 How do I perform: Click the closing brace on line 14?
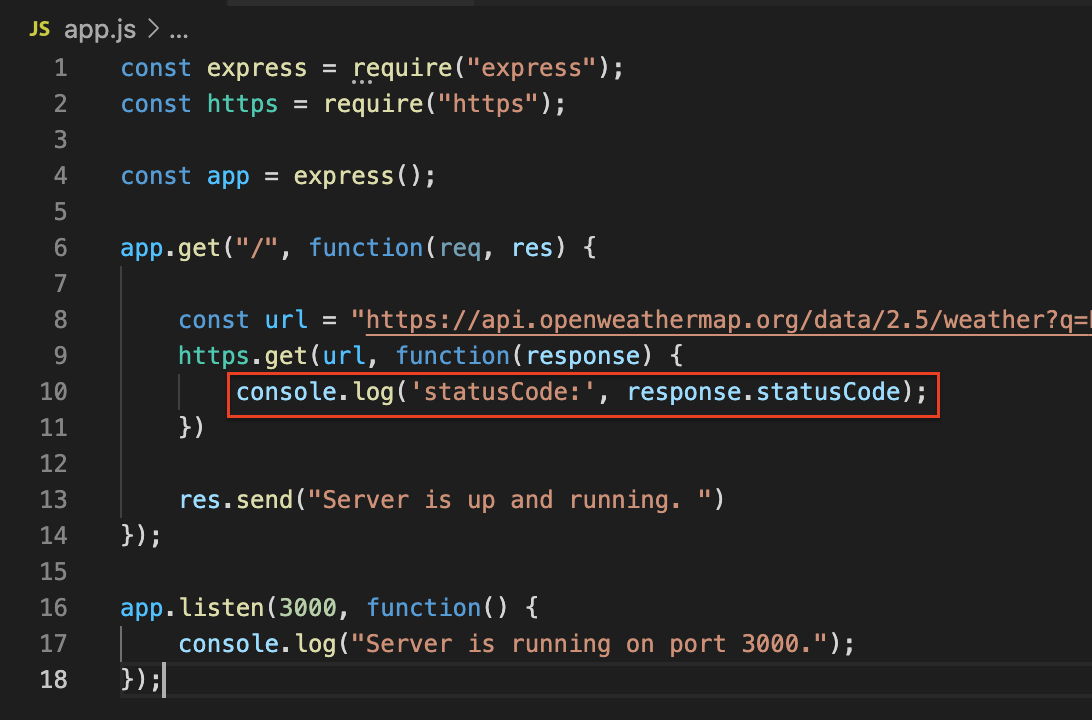tap(127, 536)
